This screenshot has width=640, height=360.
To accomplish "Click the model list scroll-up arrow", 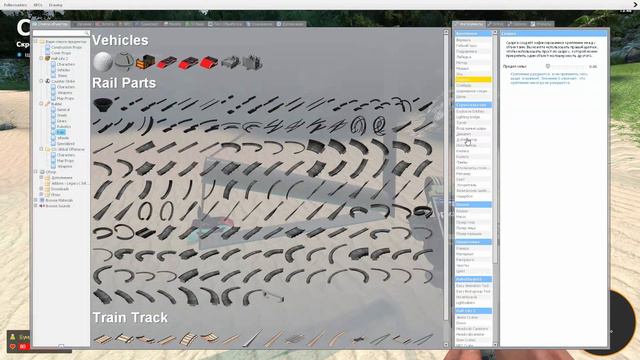I will pos(446,32).
